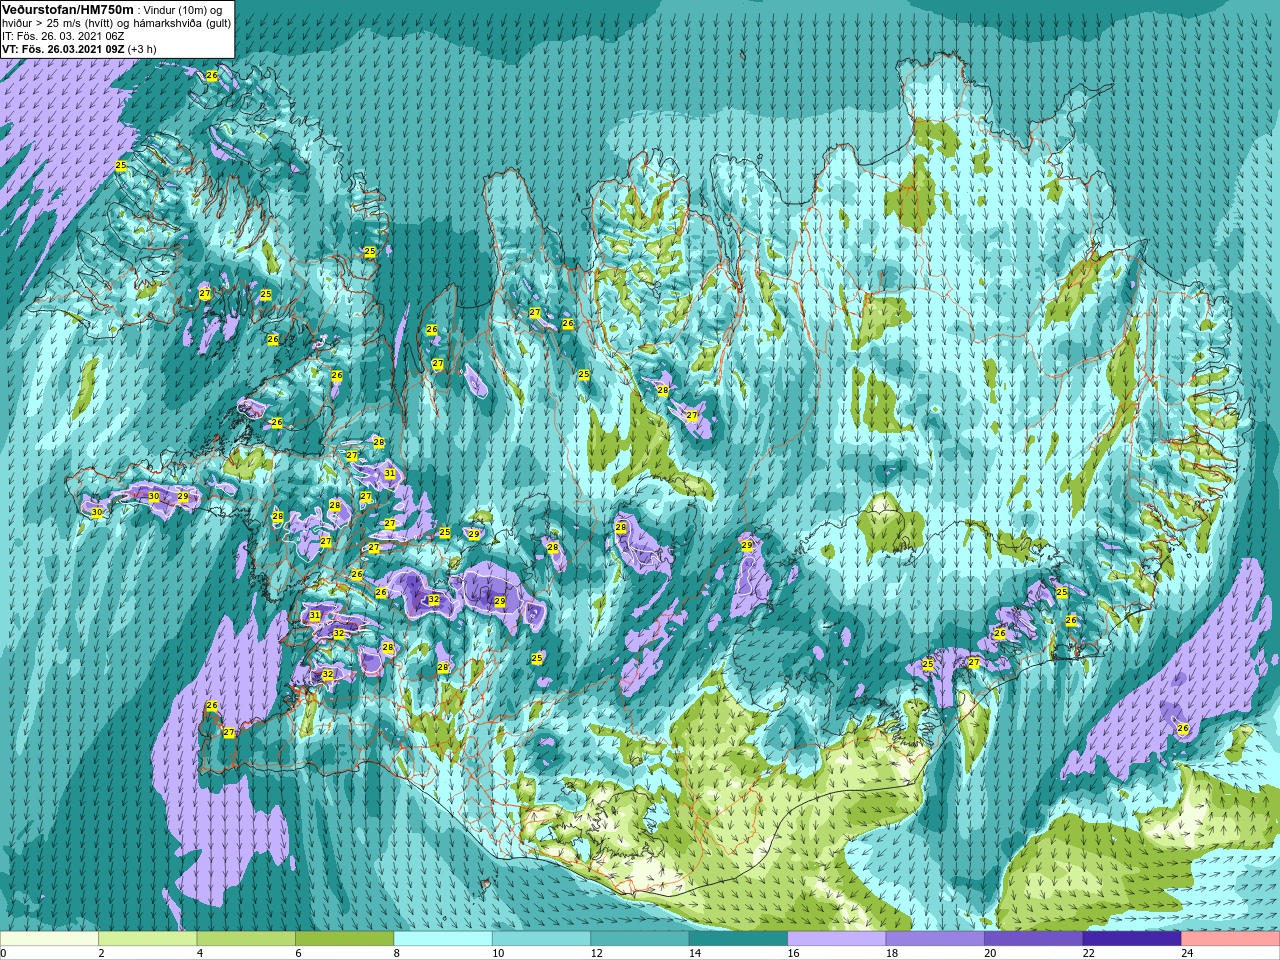Click the 'VT: Fös. 26.03.2021 09Z (+3 h)' line
Screen dimensions: 1280x960
pos(79,49)
